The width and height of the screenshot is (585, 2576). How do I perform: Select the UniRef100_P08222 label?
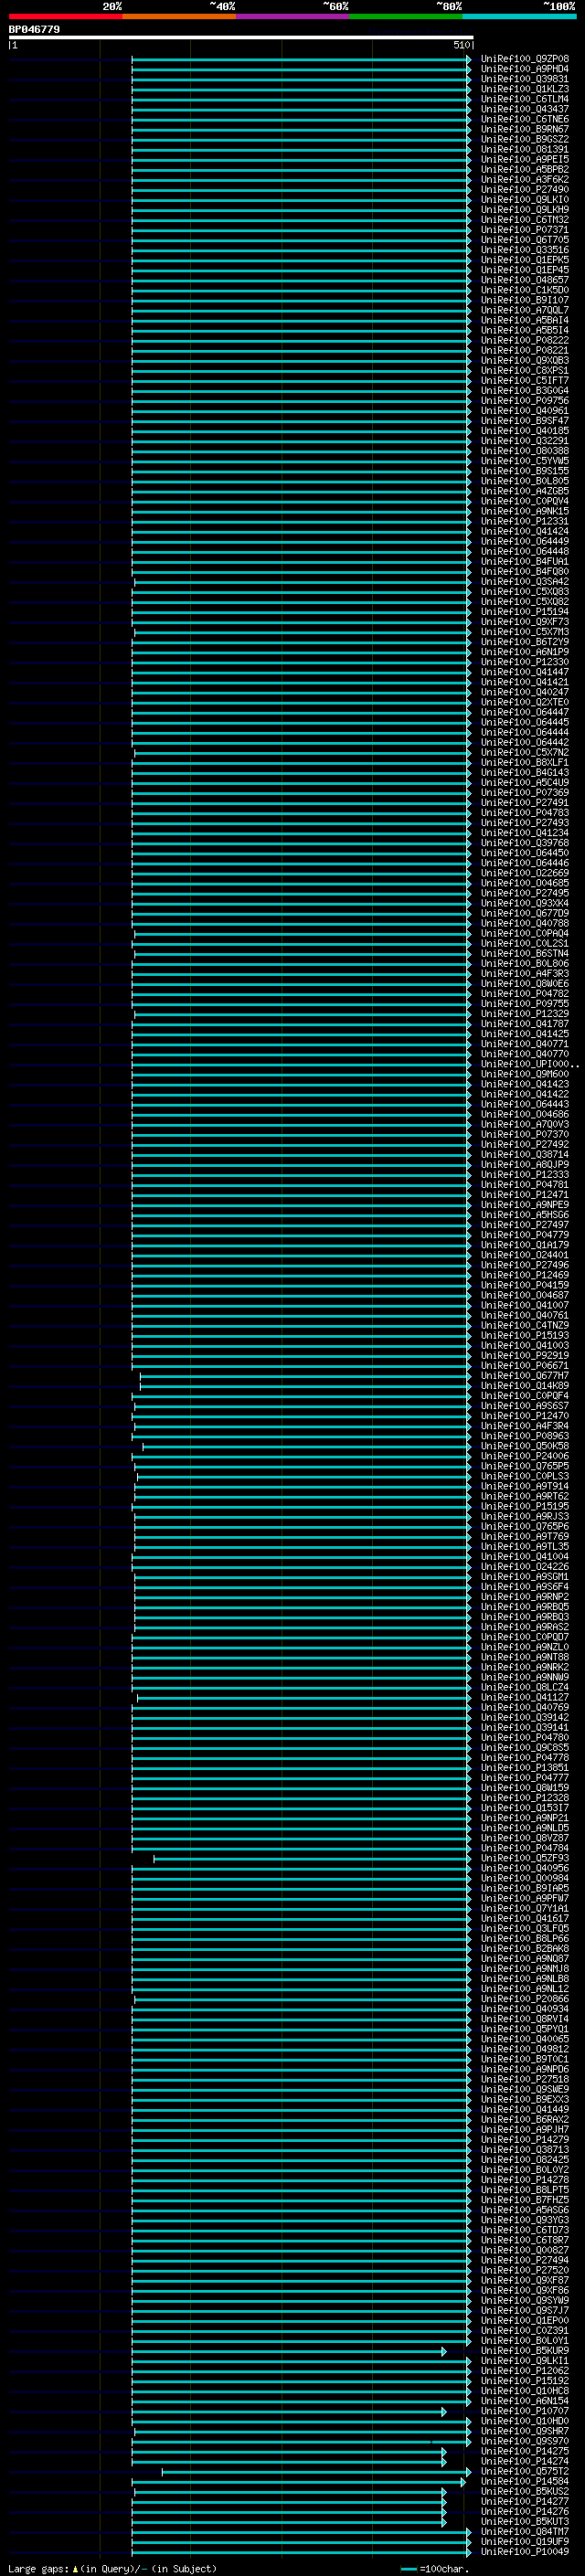pyautogui.click(x=524, y=340)
